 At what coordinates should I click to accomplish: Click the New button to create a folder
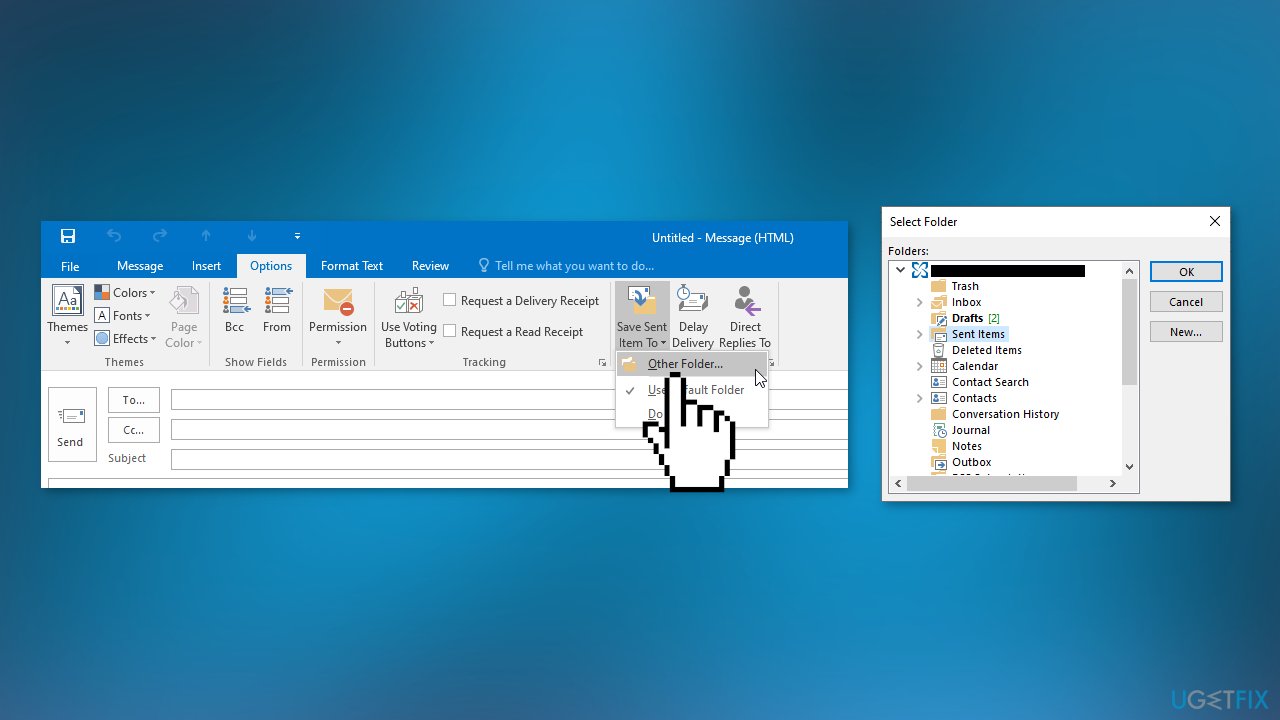tap(1186, 331)
